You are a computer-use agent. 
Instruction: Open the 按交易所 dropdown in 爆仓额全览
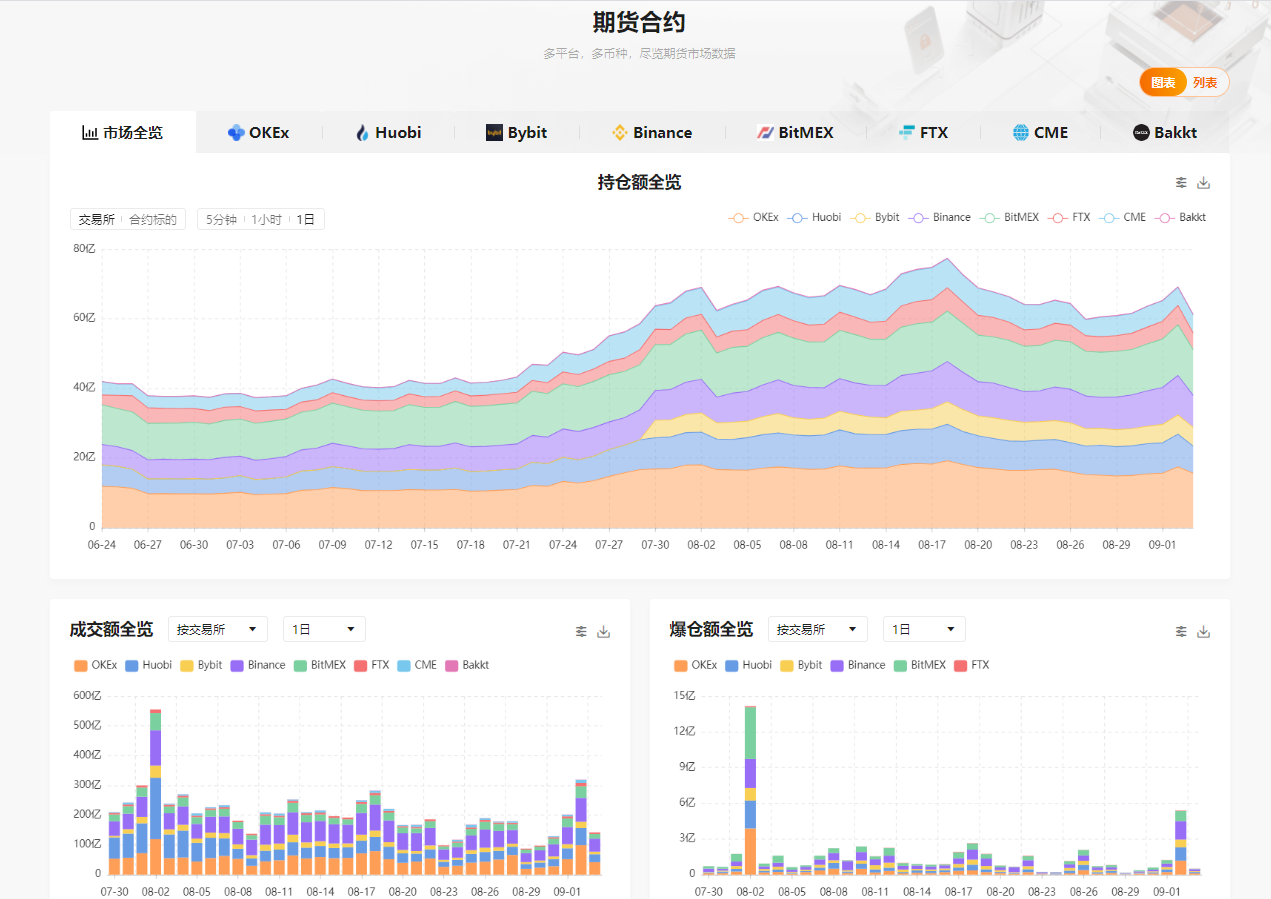[x=817, y=629]
